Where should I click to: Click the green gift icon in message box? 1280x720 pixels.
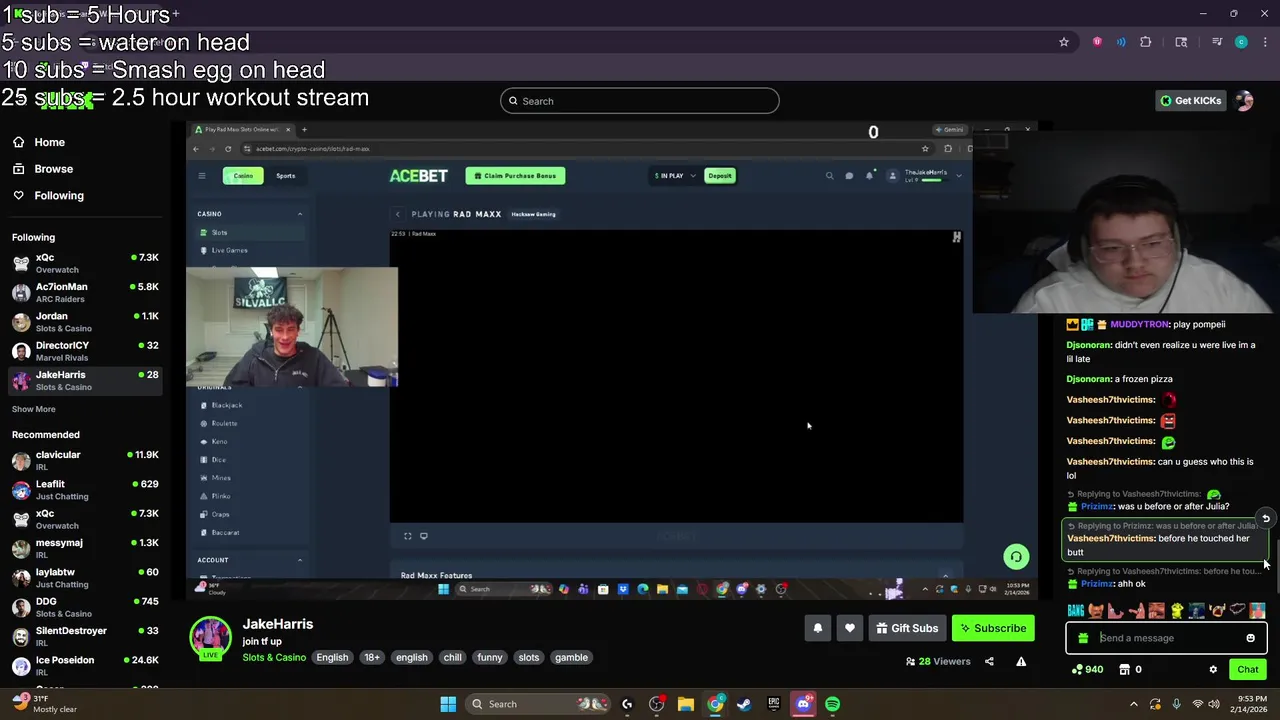1083,638
